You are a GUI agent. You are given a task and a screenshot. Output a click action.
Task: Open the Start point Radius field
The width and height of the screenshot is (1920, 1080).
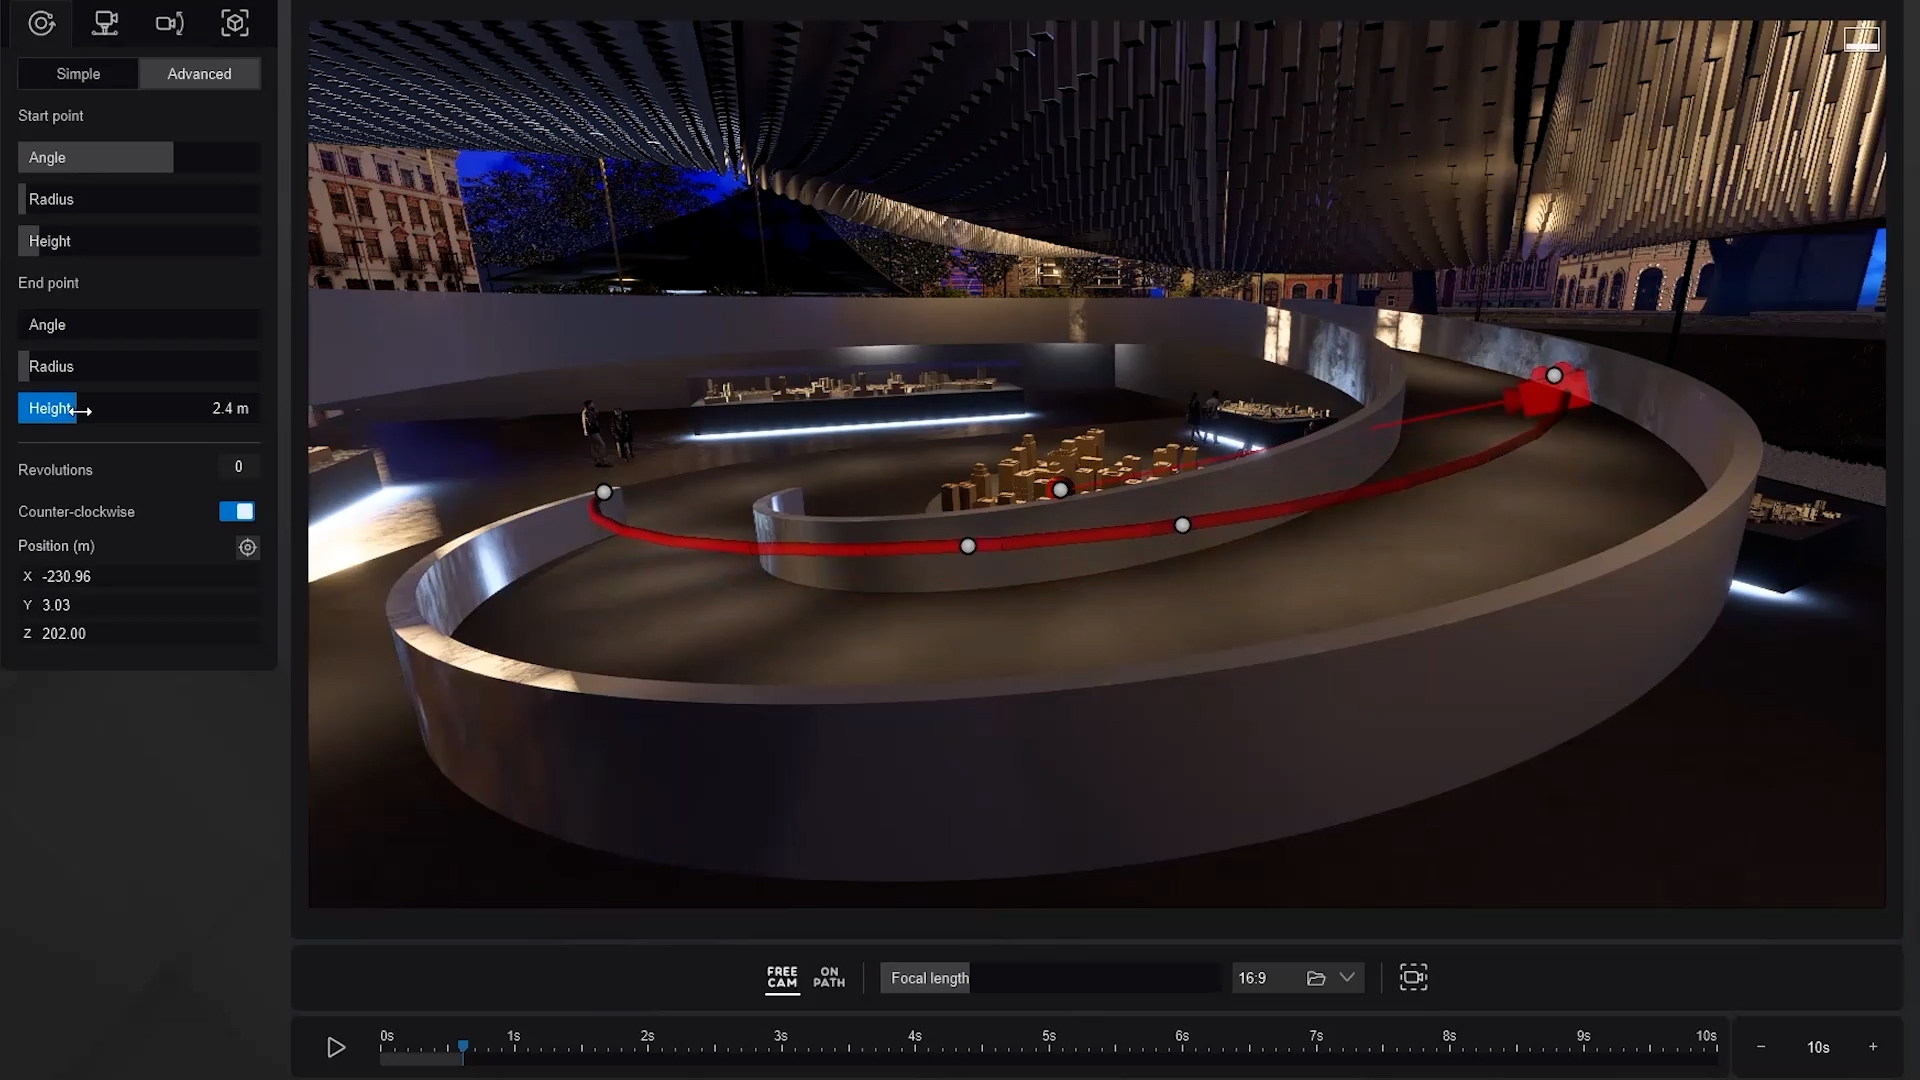tap(138, 198)
